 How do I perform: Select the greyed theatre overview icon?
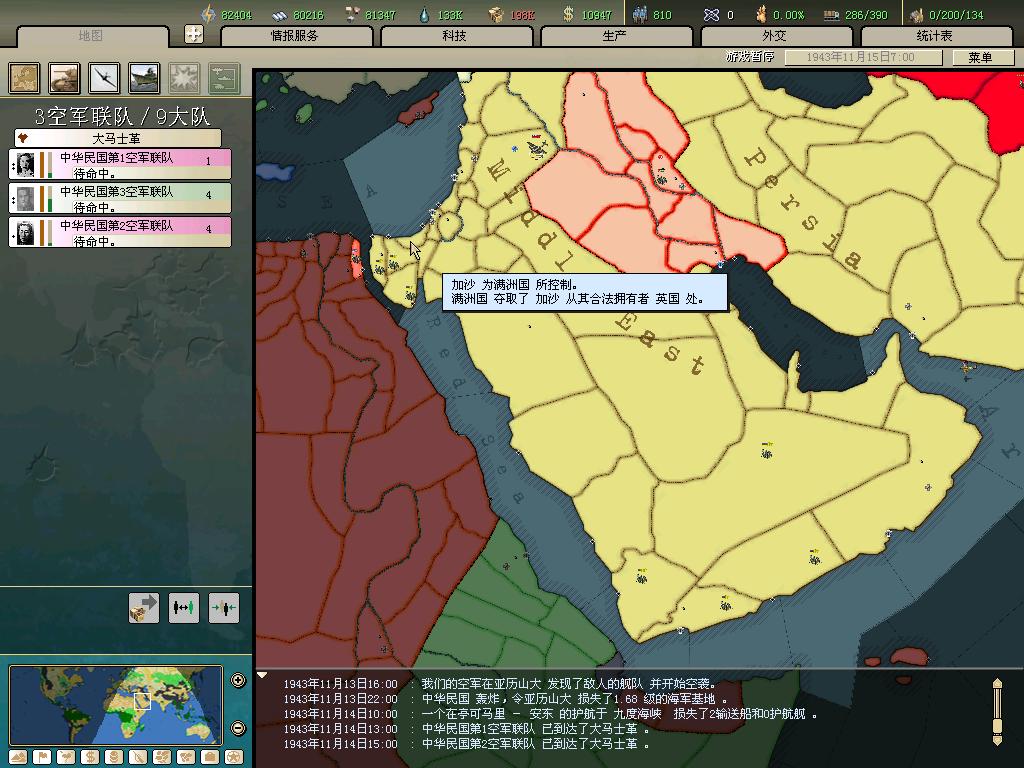[x=224, y=78]
